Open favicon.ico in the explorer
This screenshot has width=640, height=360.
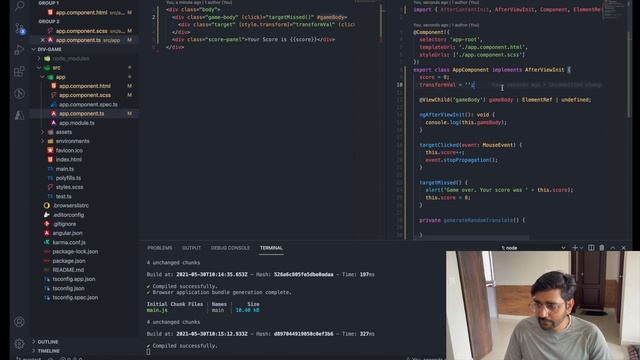click(69, 151)
